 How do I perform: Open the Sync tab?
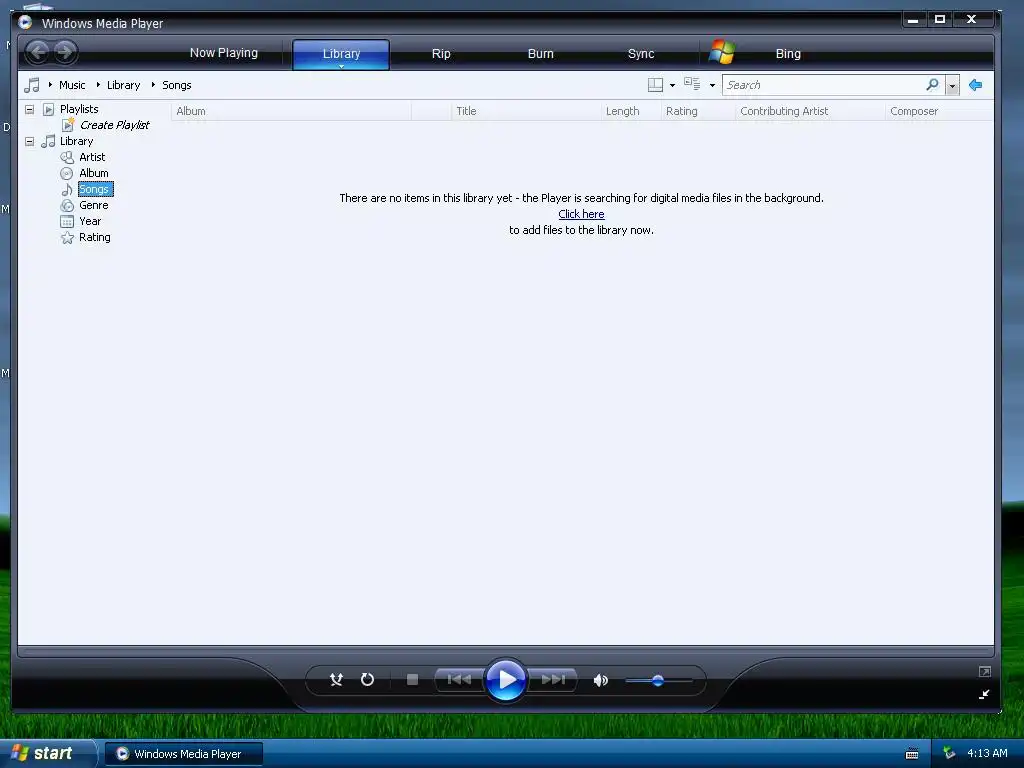pos(641,54)
